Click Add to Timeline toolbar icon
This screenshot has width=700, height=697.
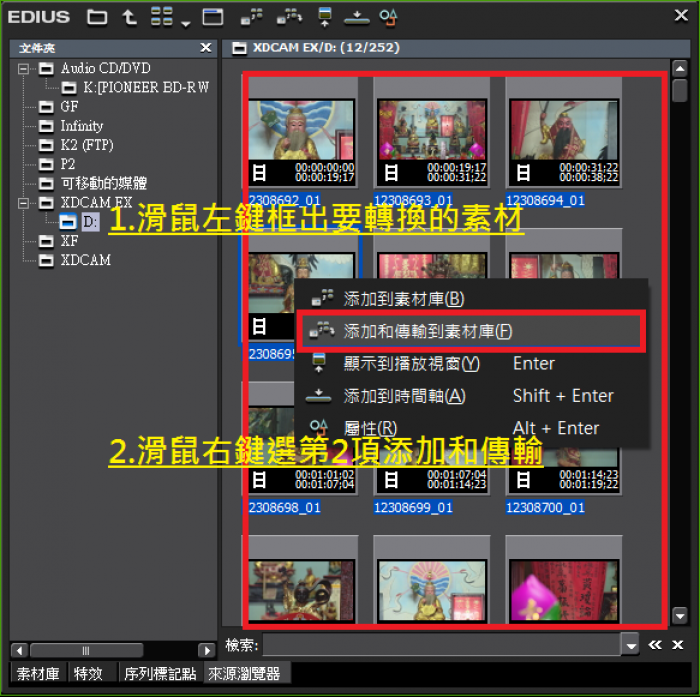(x=355, y=17)
